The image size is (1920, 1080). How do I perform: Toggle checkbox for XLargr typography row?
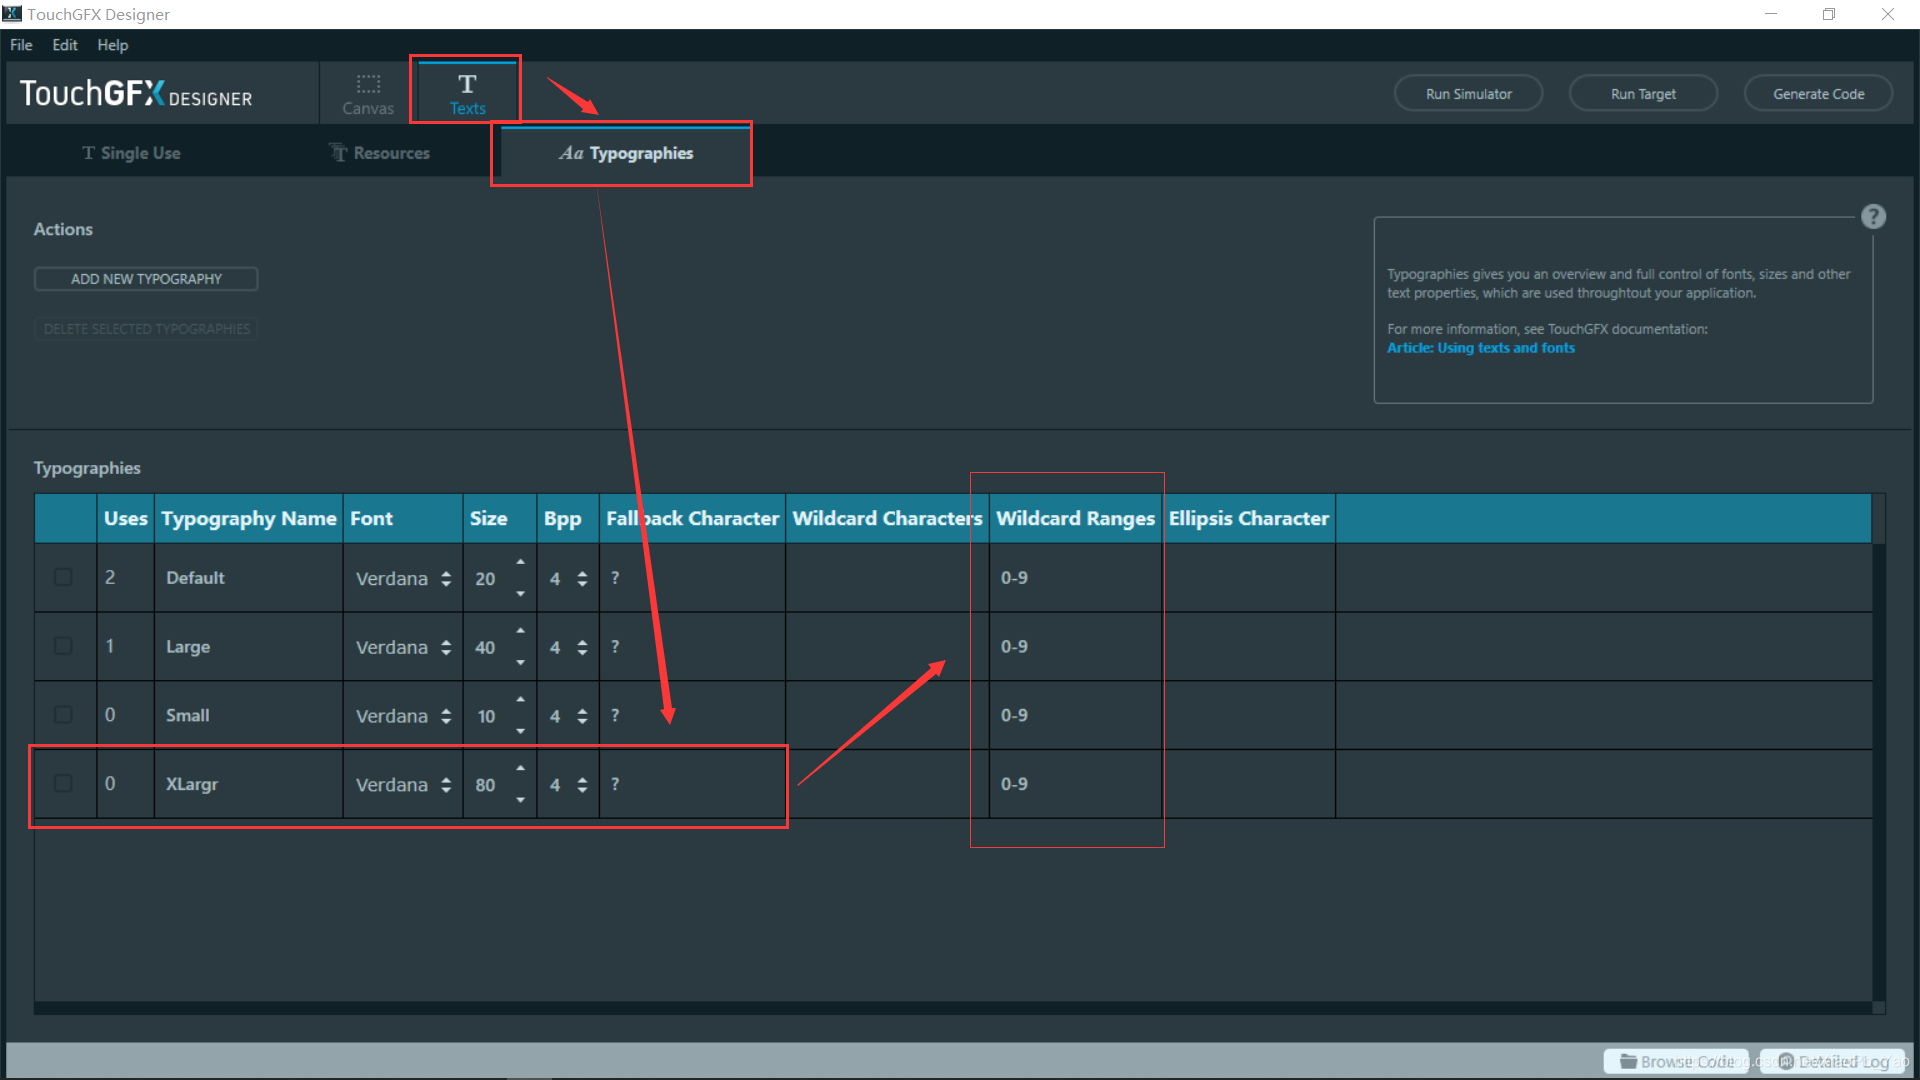62,783
